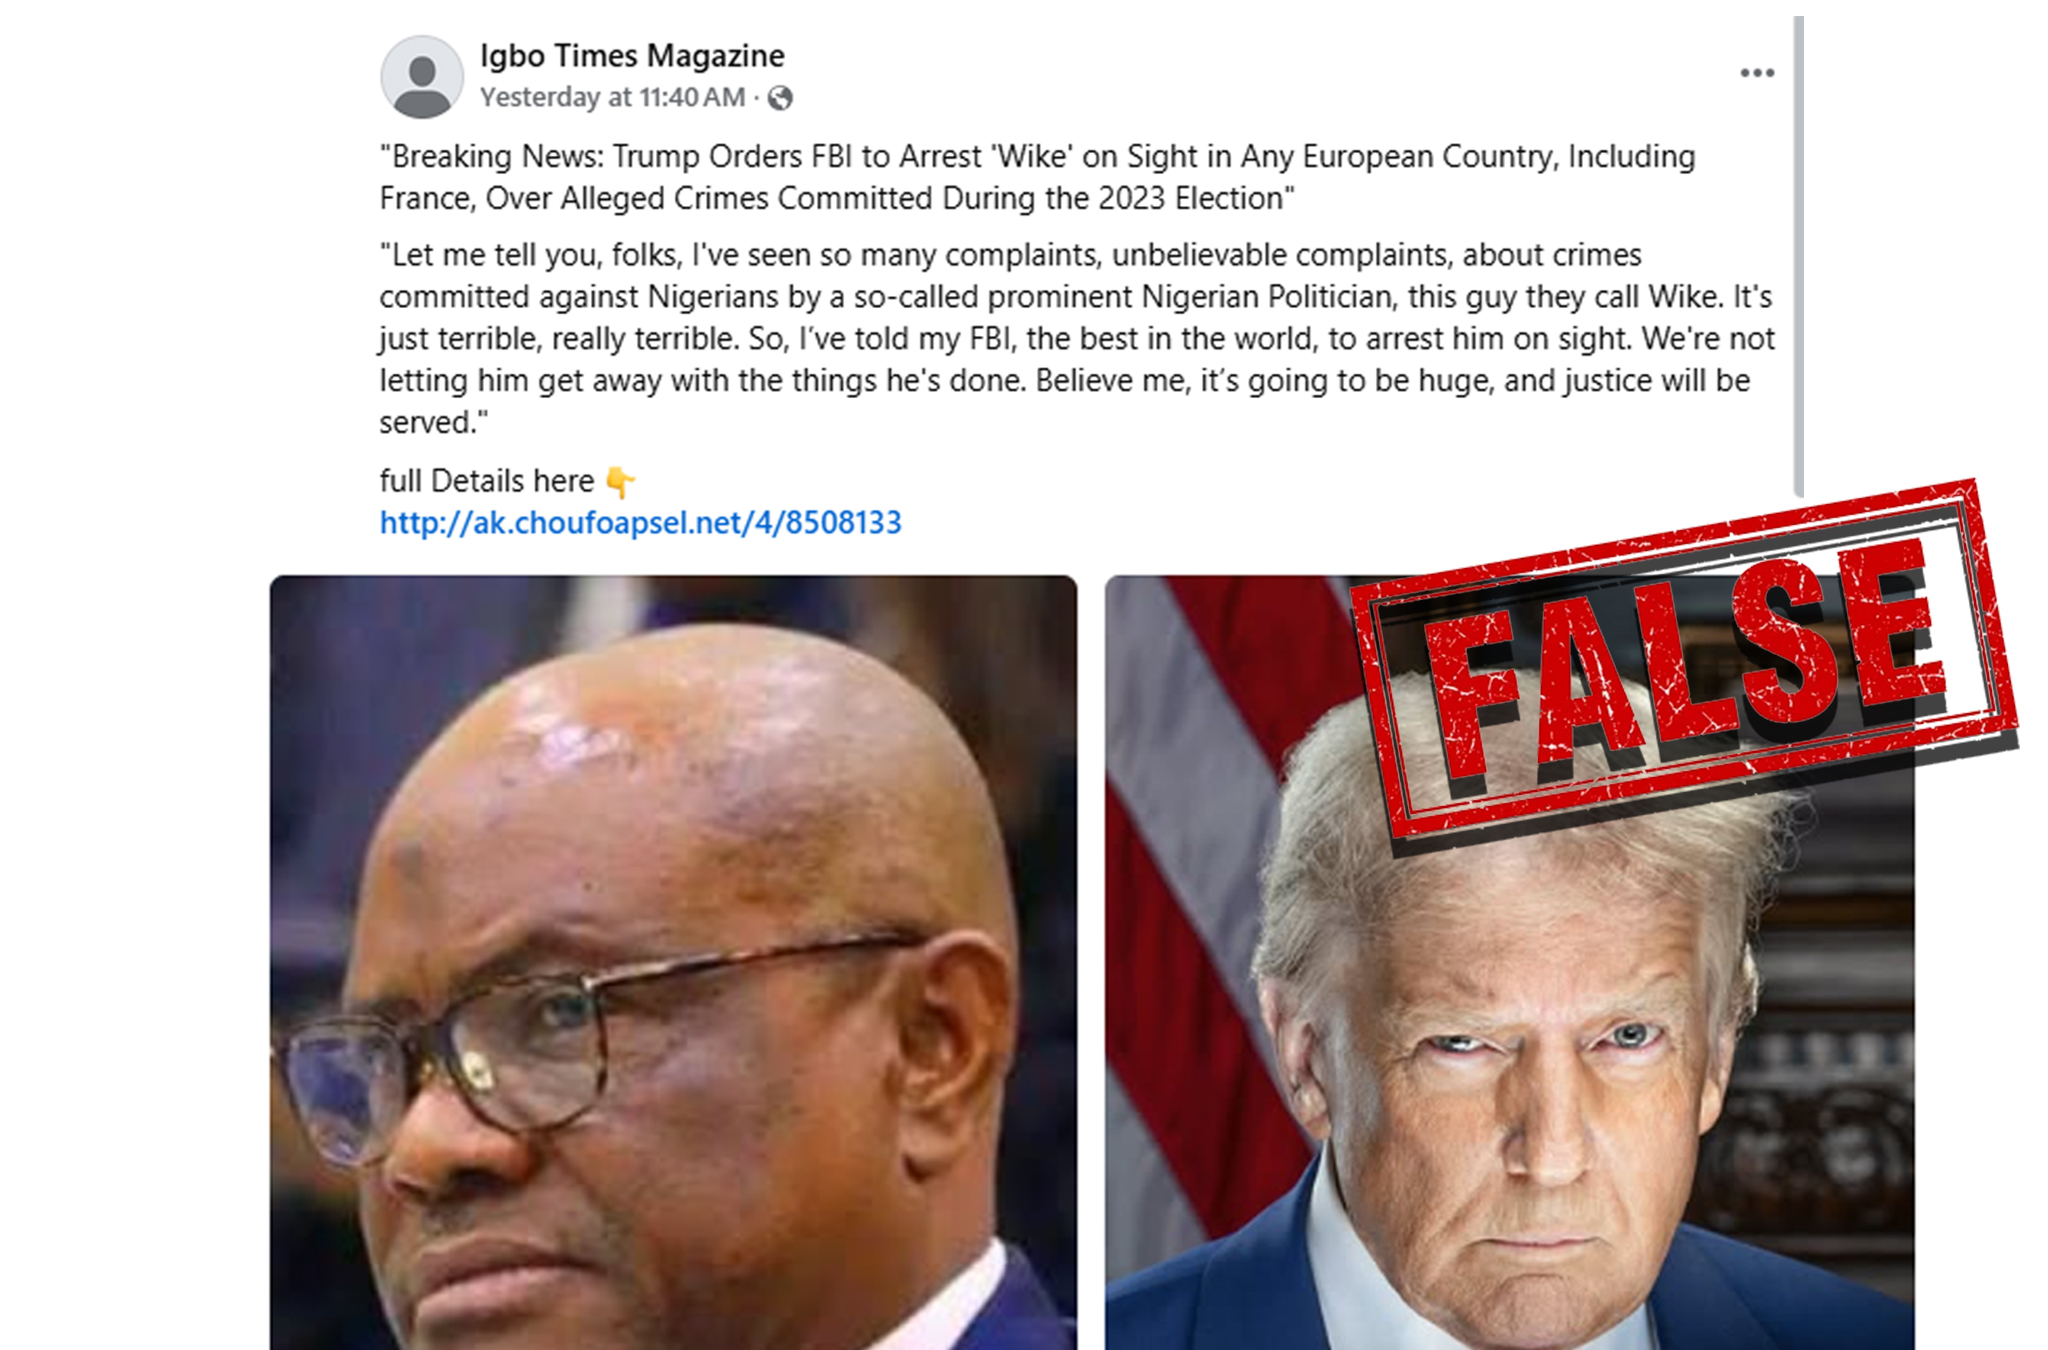Open the right photo with American flag
The image size is (2048, 1350).
click(x=1509, y=962)
